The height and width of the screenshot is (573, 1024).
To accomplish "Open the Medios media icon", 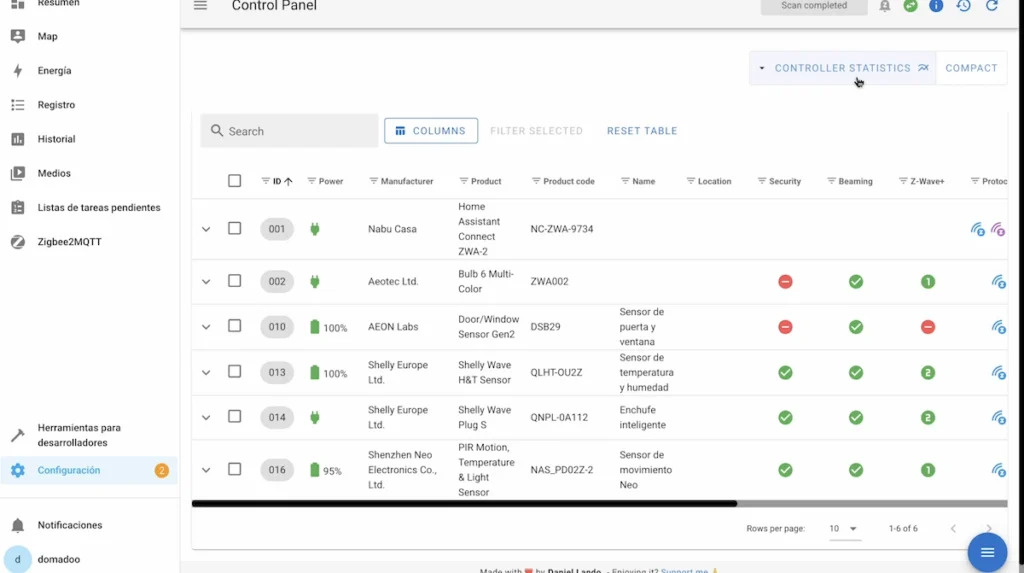I will pos(18,173).
